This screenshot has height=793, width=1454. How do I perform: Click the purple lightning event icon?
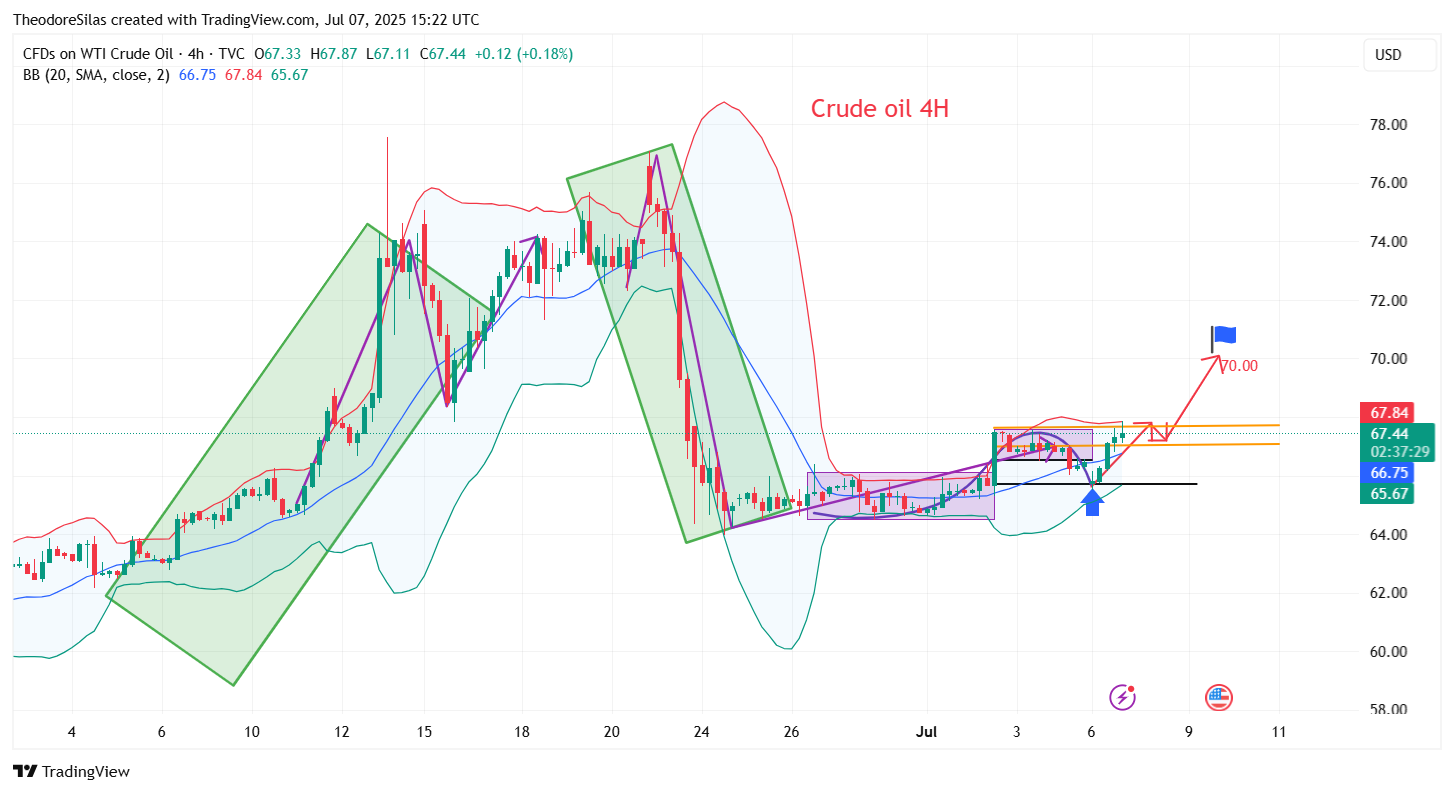point(1123,697)
